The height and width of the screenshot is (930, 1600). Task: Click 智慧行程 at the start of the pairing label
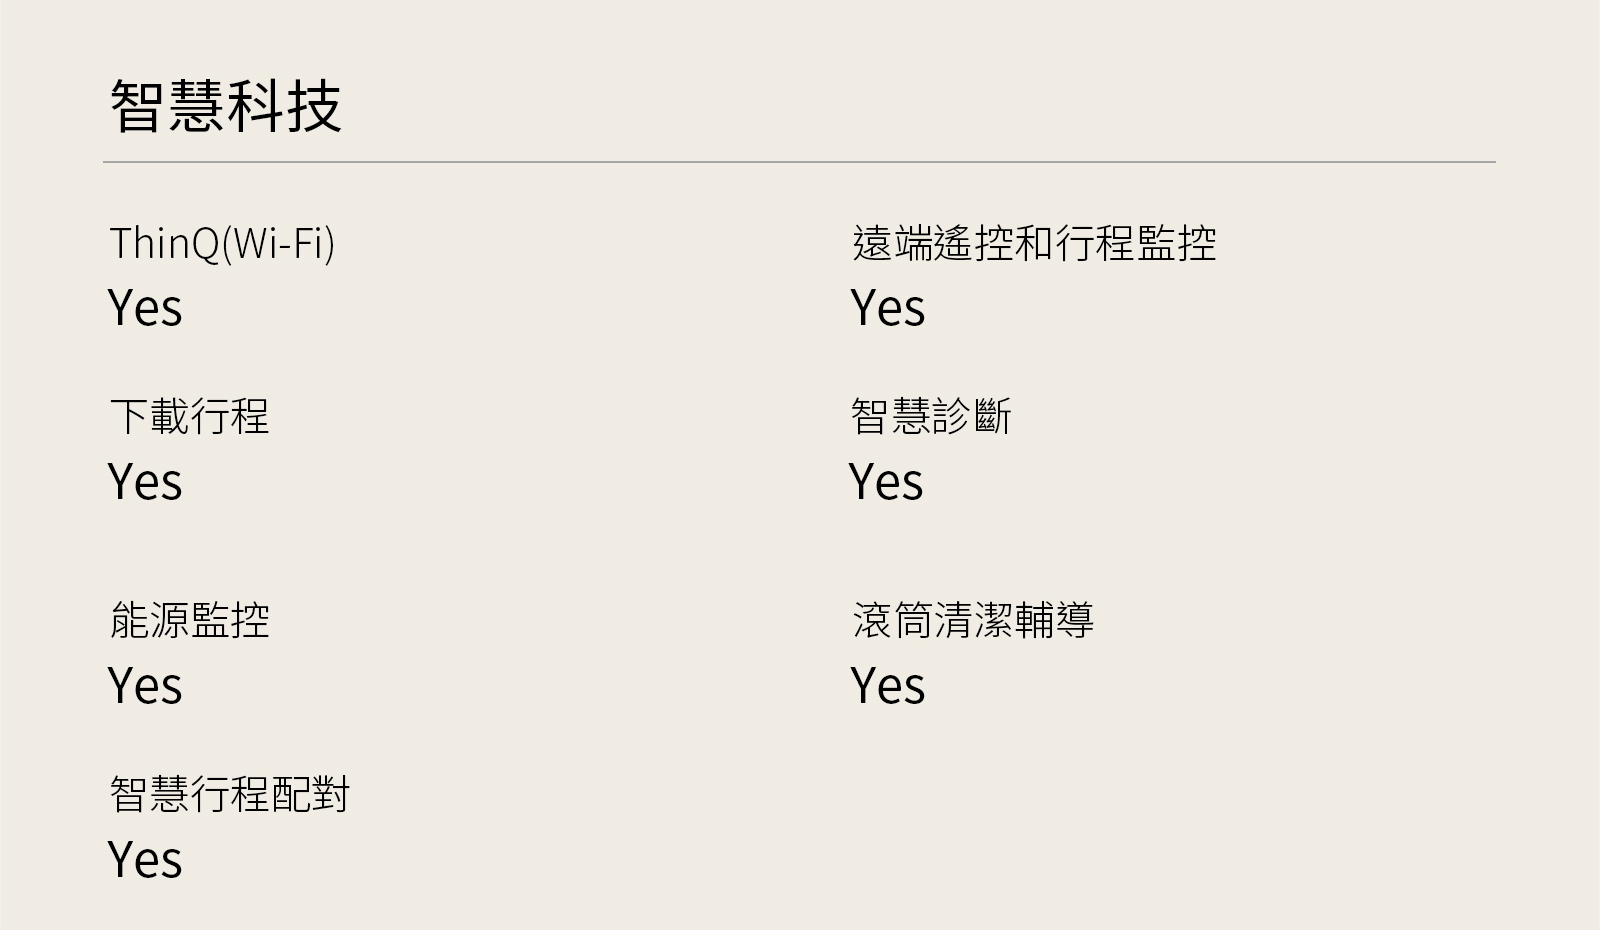click(190, 795)
